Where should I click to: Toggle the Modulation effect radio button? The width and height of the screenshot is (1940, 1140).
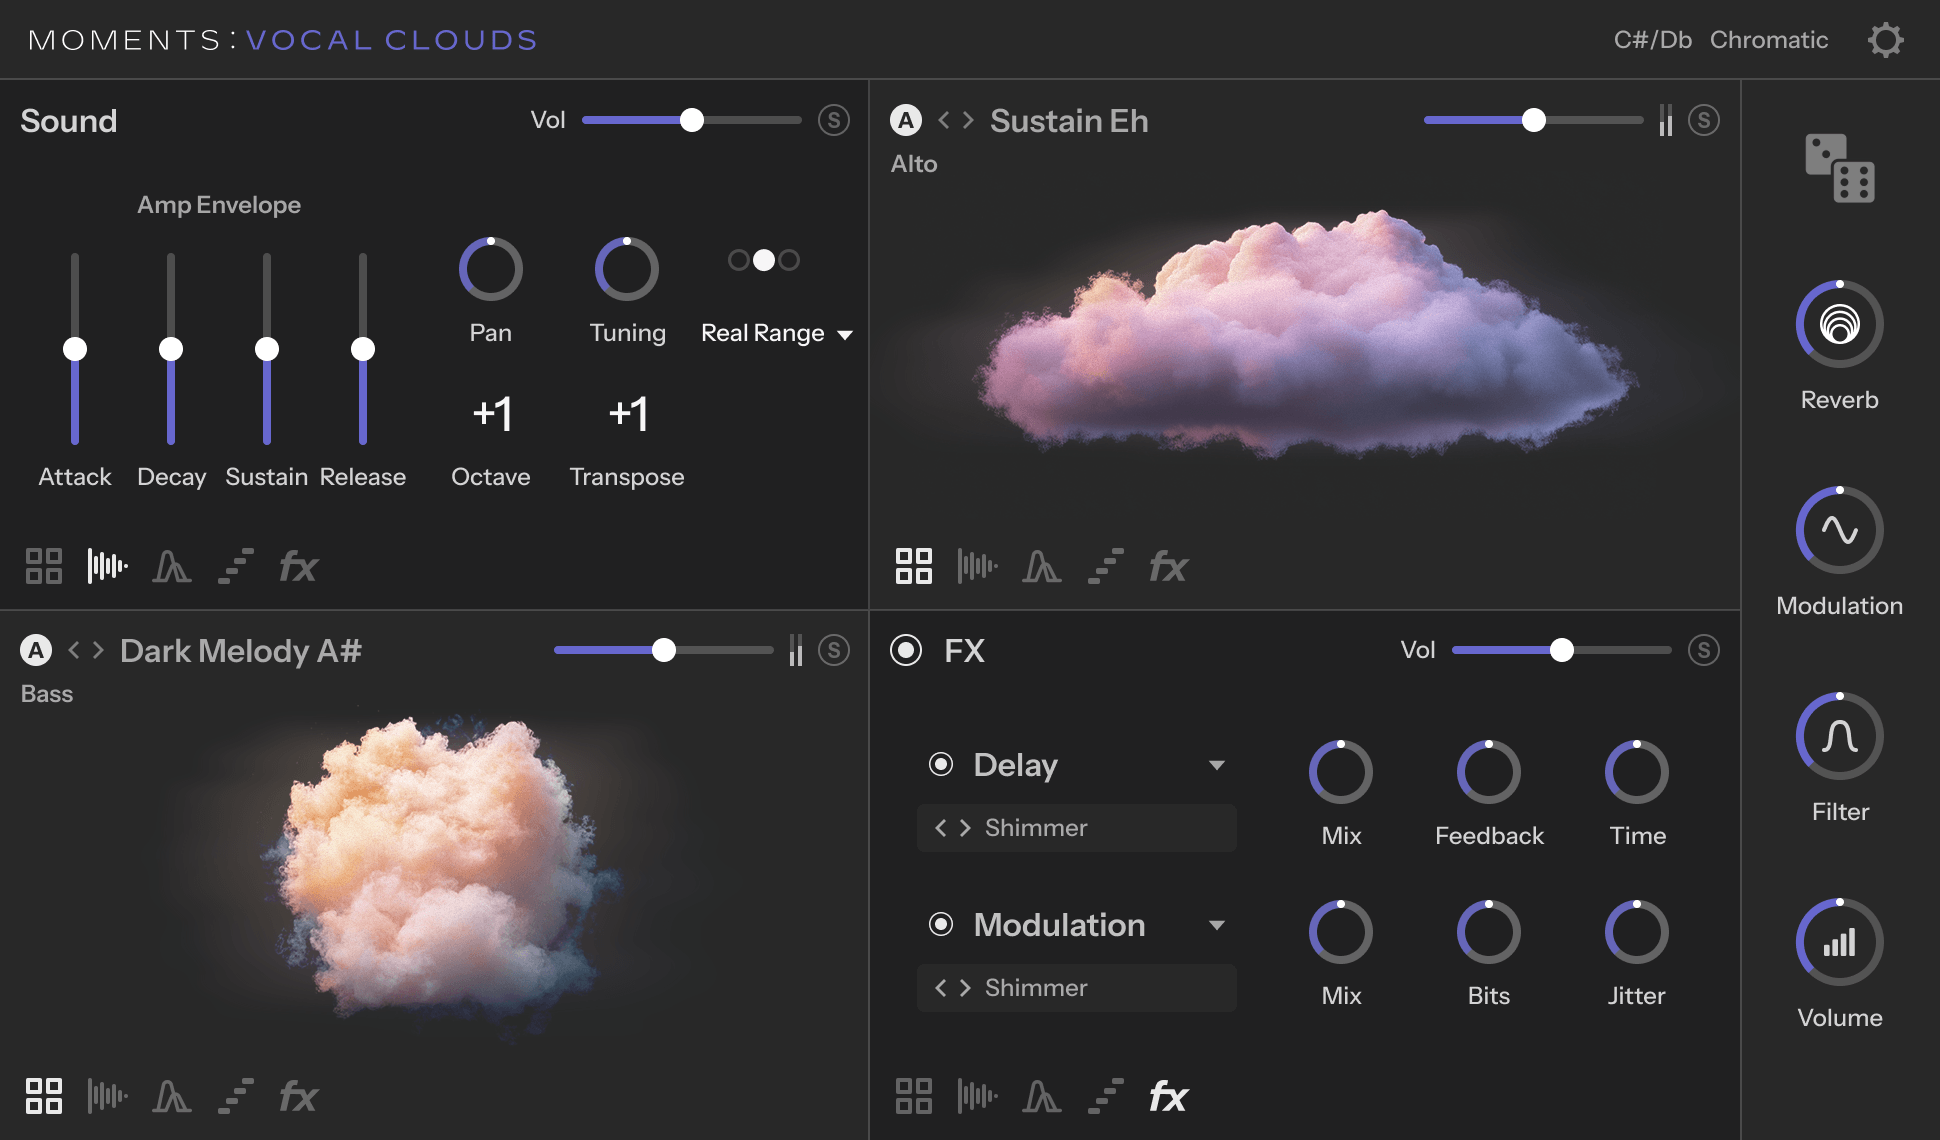940,925
